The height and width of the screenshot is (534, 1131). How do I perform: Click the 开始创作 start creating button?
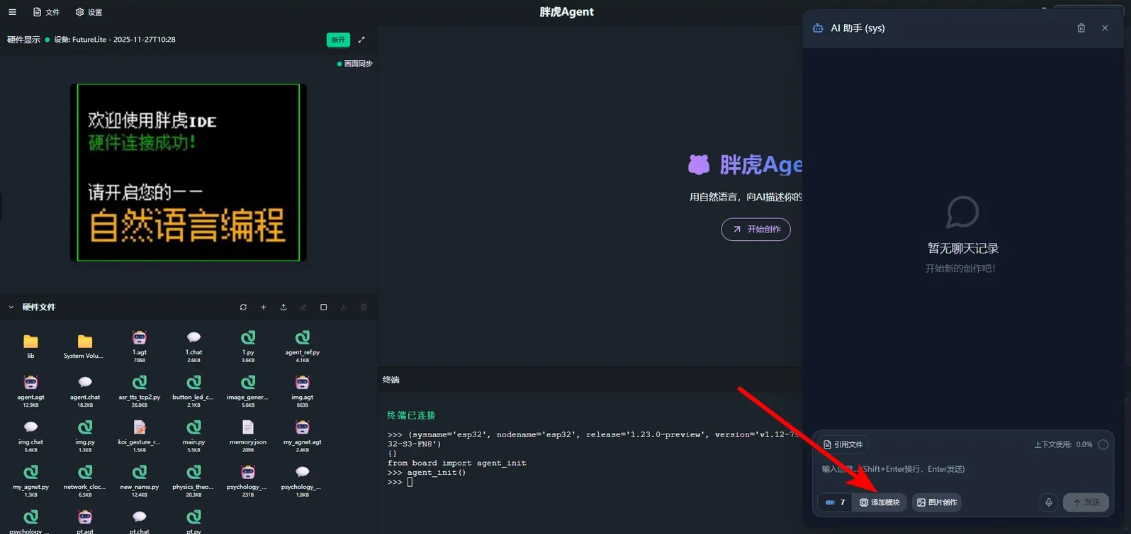(x=756, y=229)
